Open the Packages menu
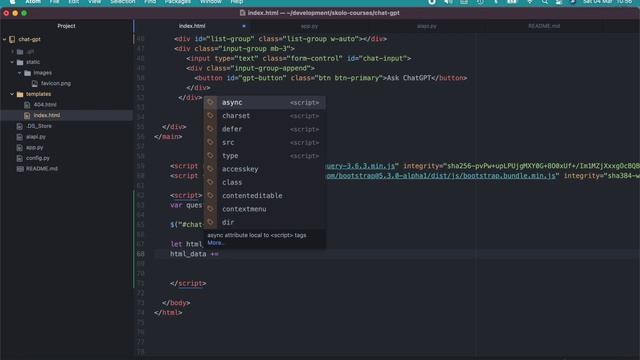 [x=178, y=2]
